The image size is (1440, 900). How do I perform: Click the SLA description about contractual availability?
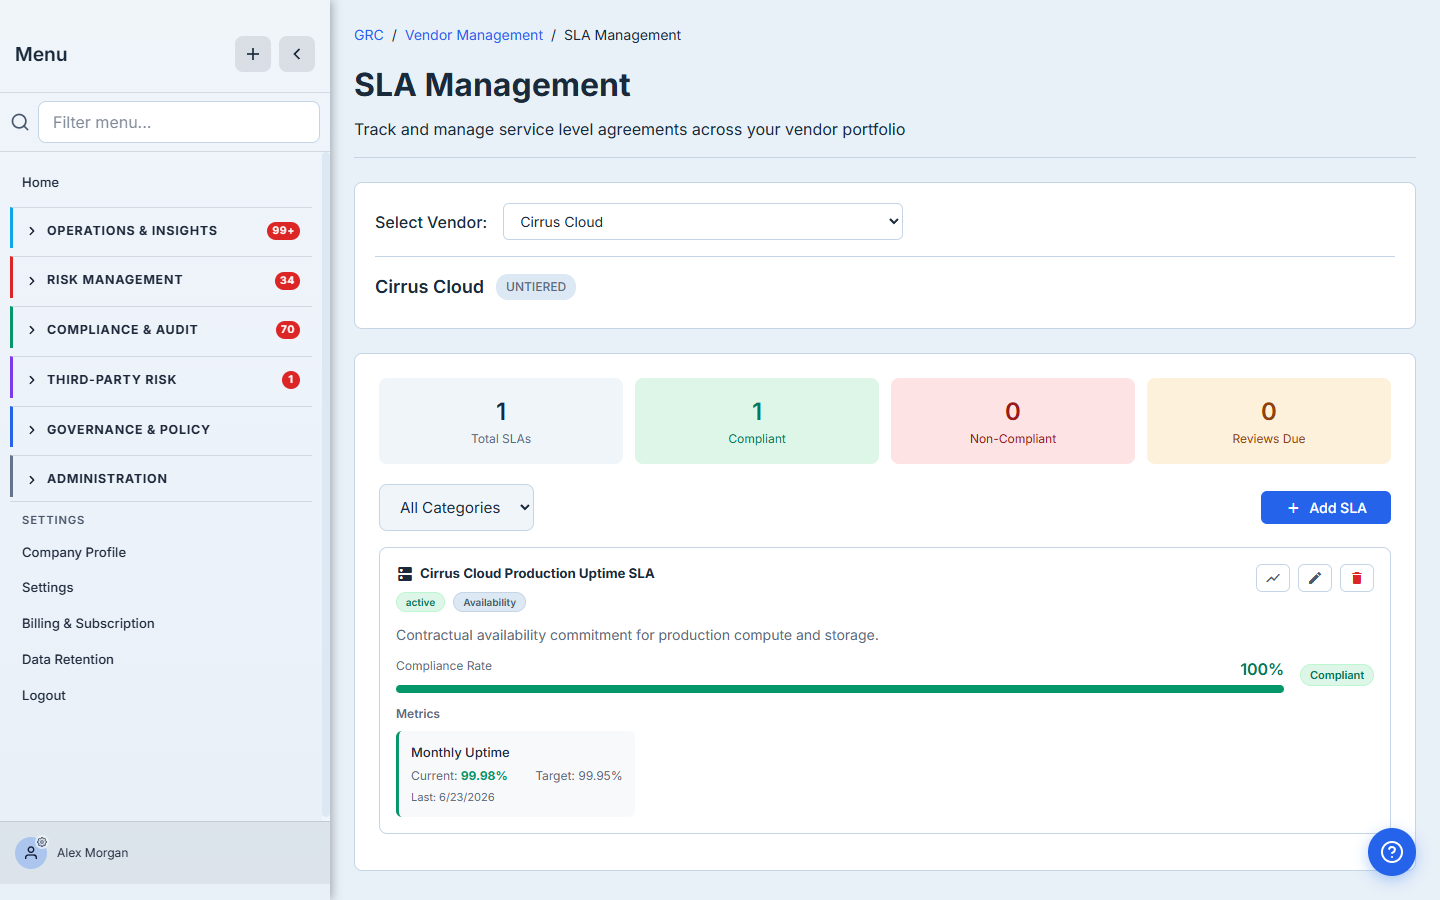(x=637, y=635)
